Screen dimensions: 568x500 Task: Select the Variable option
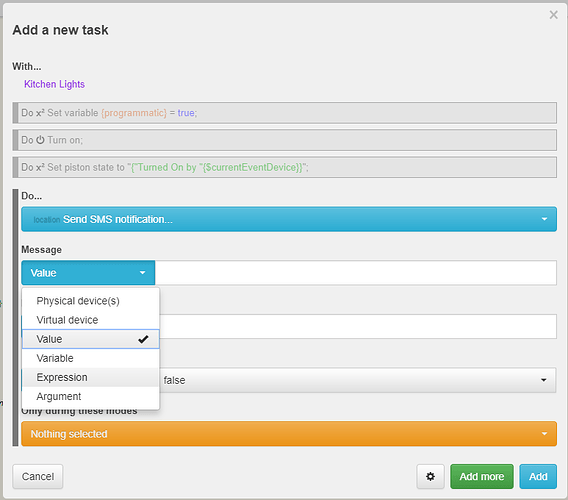coord(91,358)
